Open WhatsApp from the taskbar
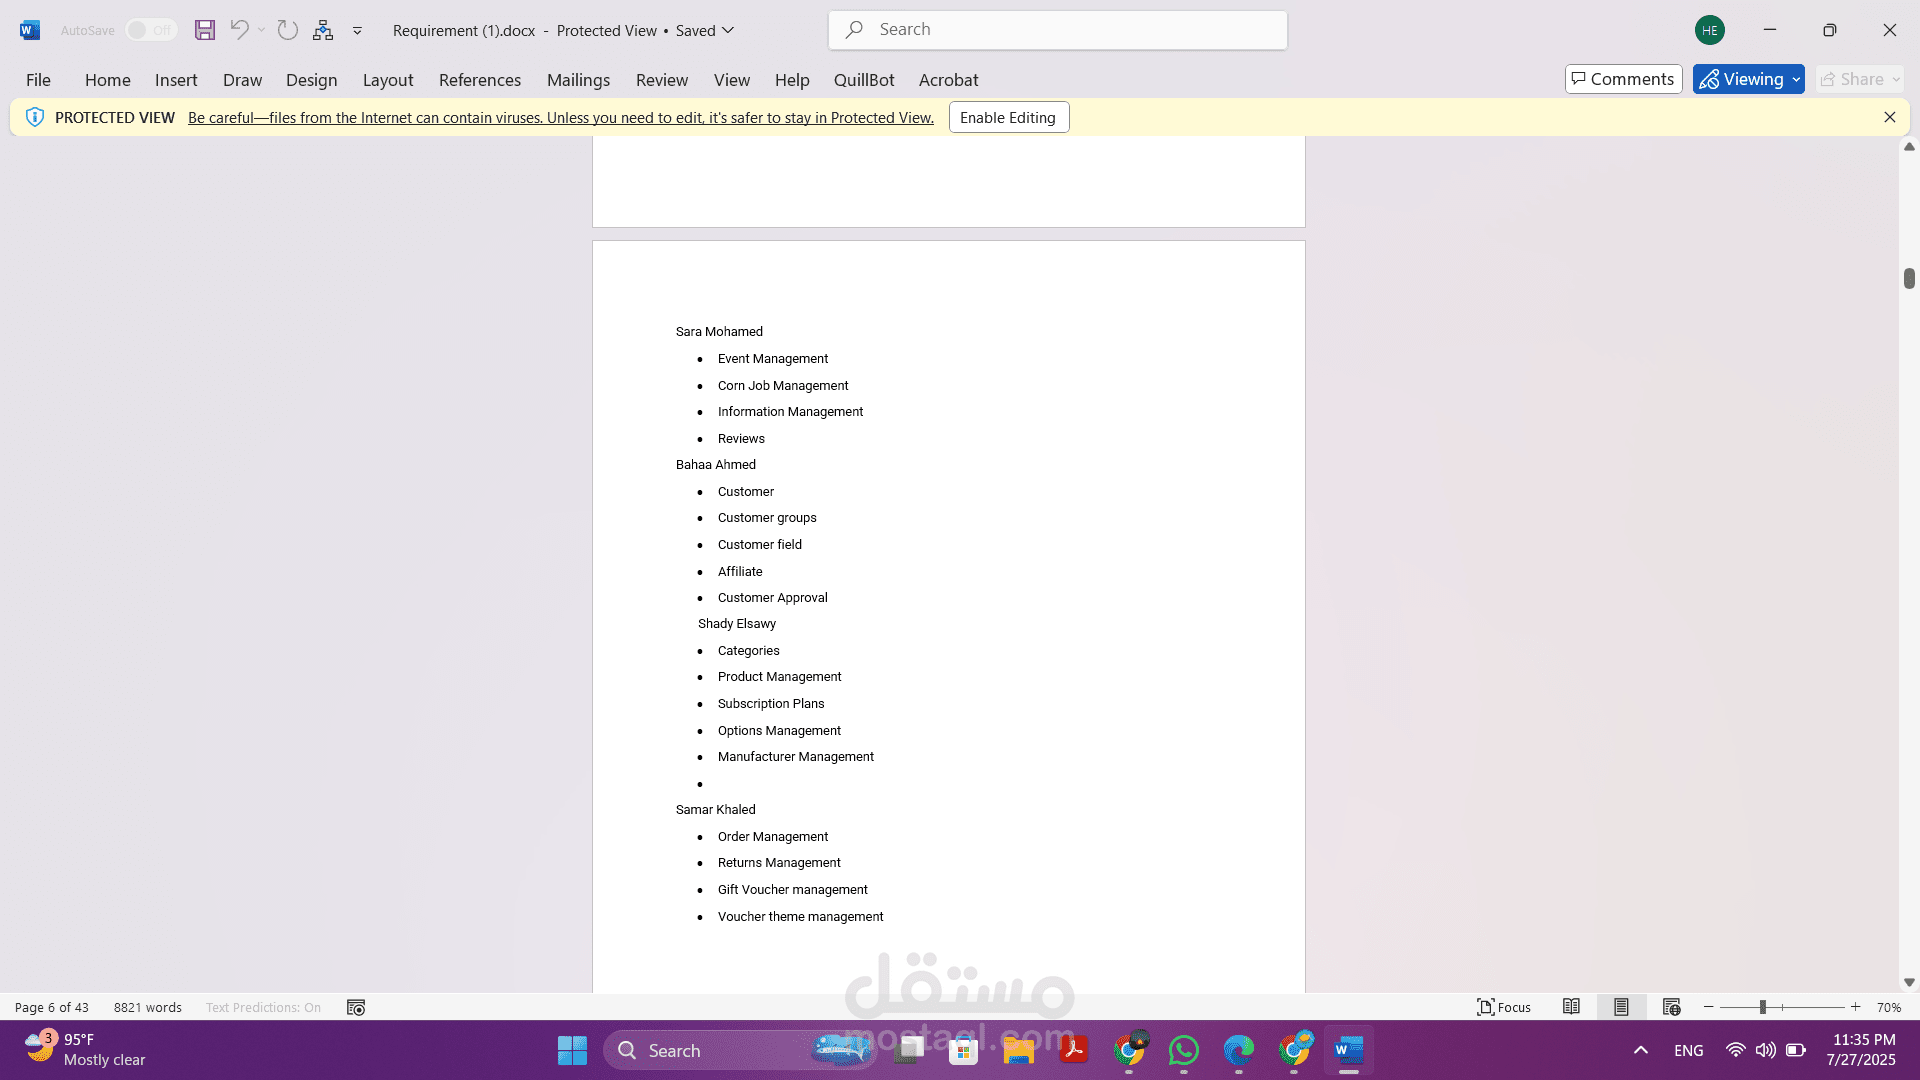The width and height of the screenshot is (1920, 1080). pyautogui.click(x=1184, y=1050)
